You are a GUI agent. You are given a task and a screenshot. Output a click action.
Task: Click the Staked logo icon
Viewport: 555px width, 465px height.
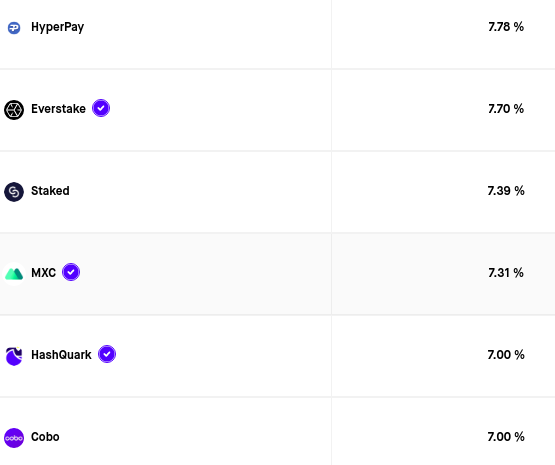tap(14, 192)
